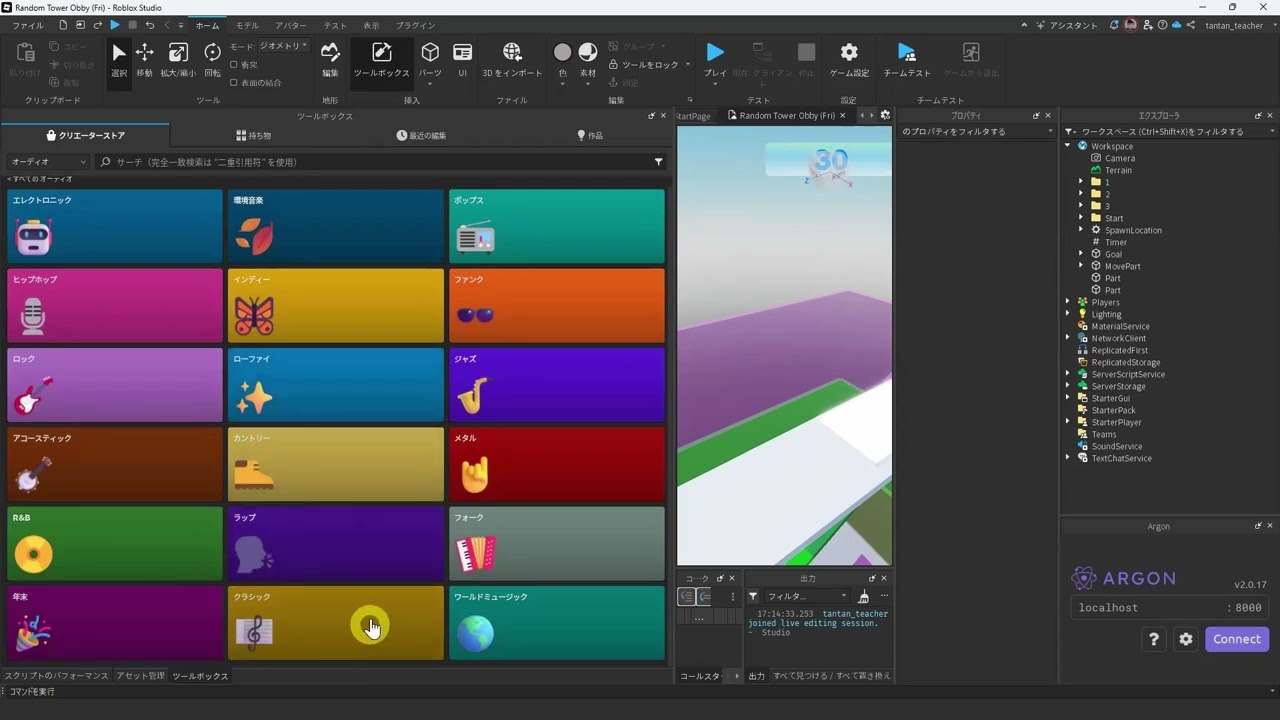
Task: Open viewport settings gear next to tabs
Action: [885, 116]
